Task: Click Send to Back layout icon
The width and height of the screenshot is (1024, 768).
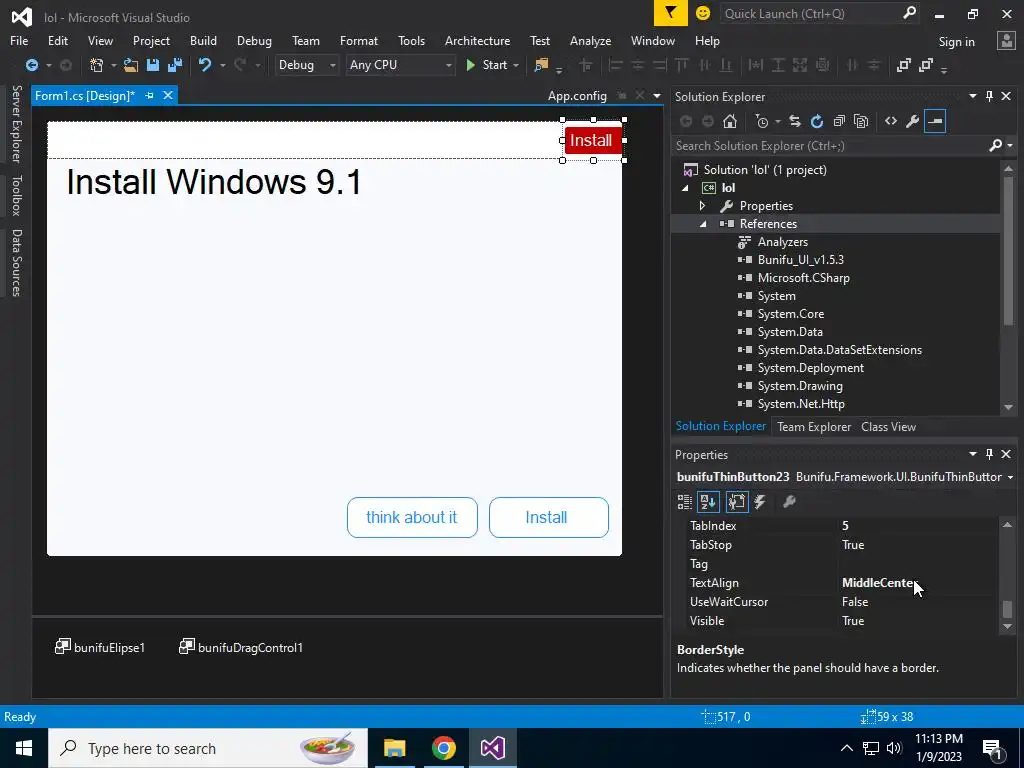Action: pyautogui.click(x=925, y=65)
